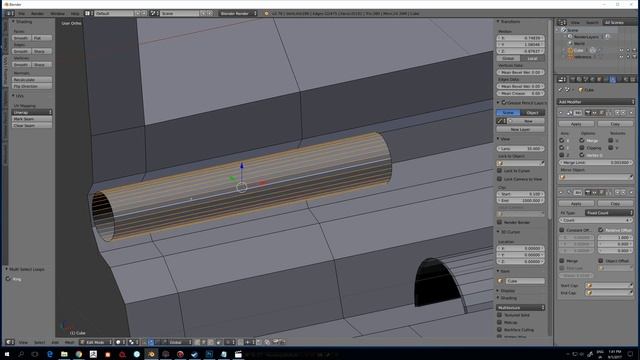Screen dimensions: 640x360
Task: Click Flip Direction button
Action: (x=32, y=86)
